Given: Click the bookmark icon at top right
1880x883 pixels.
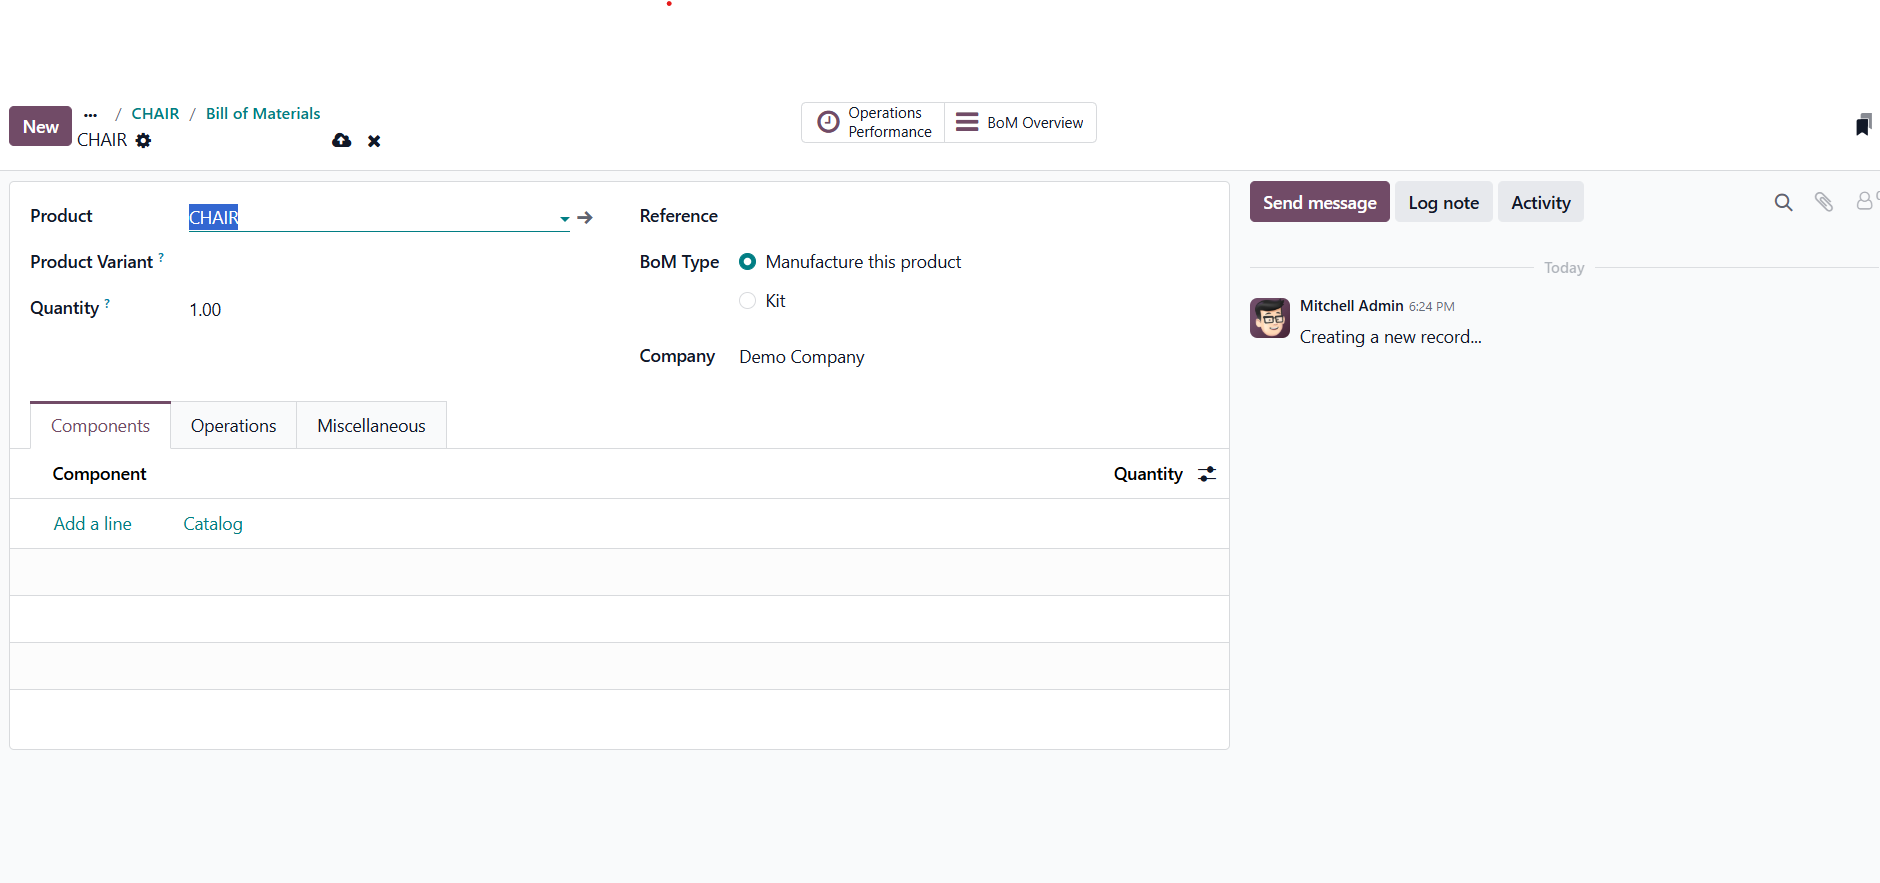Looking at the screenshot, I should pyautogui.click(x=1862, y=125).
